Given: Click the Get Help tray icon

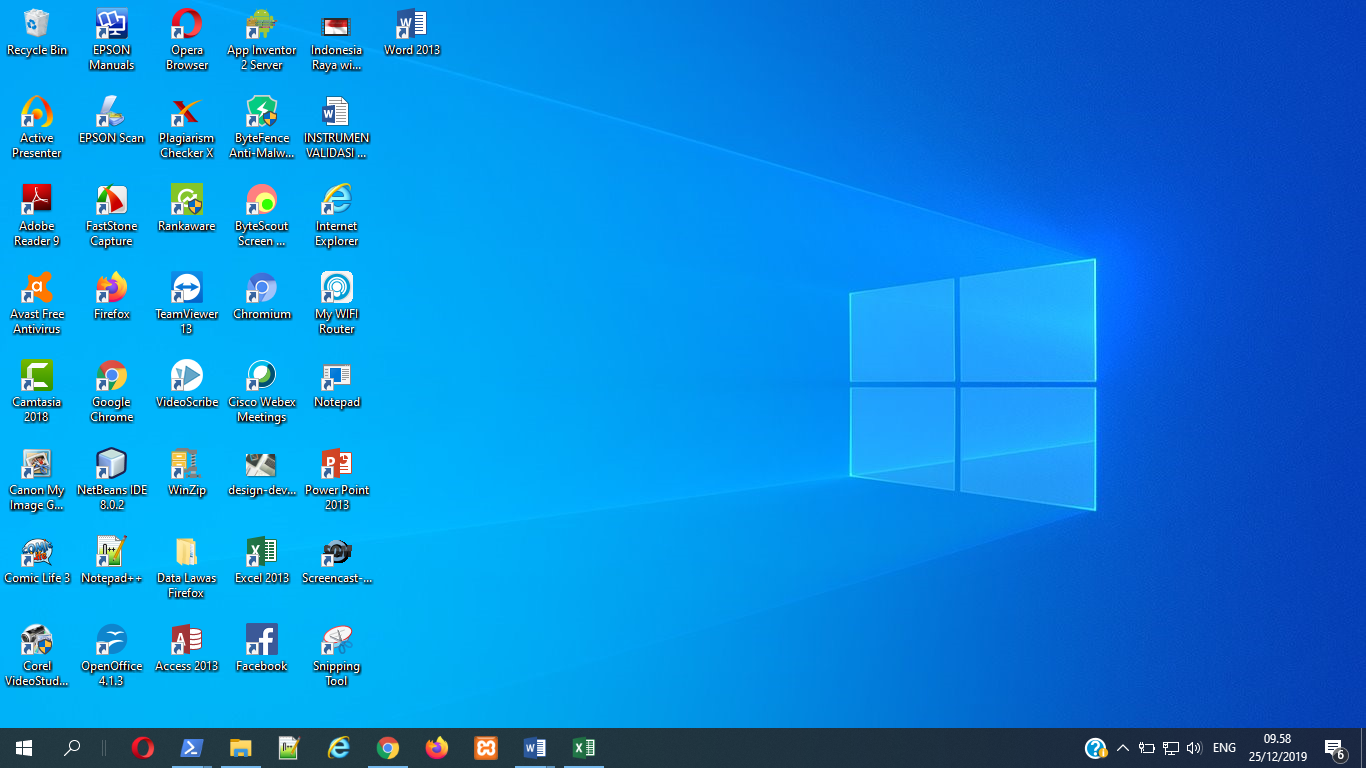Looking at the screenshot, I should click(1096, 748).
